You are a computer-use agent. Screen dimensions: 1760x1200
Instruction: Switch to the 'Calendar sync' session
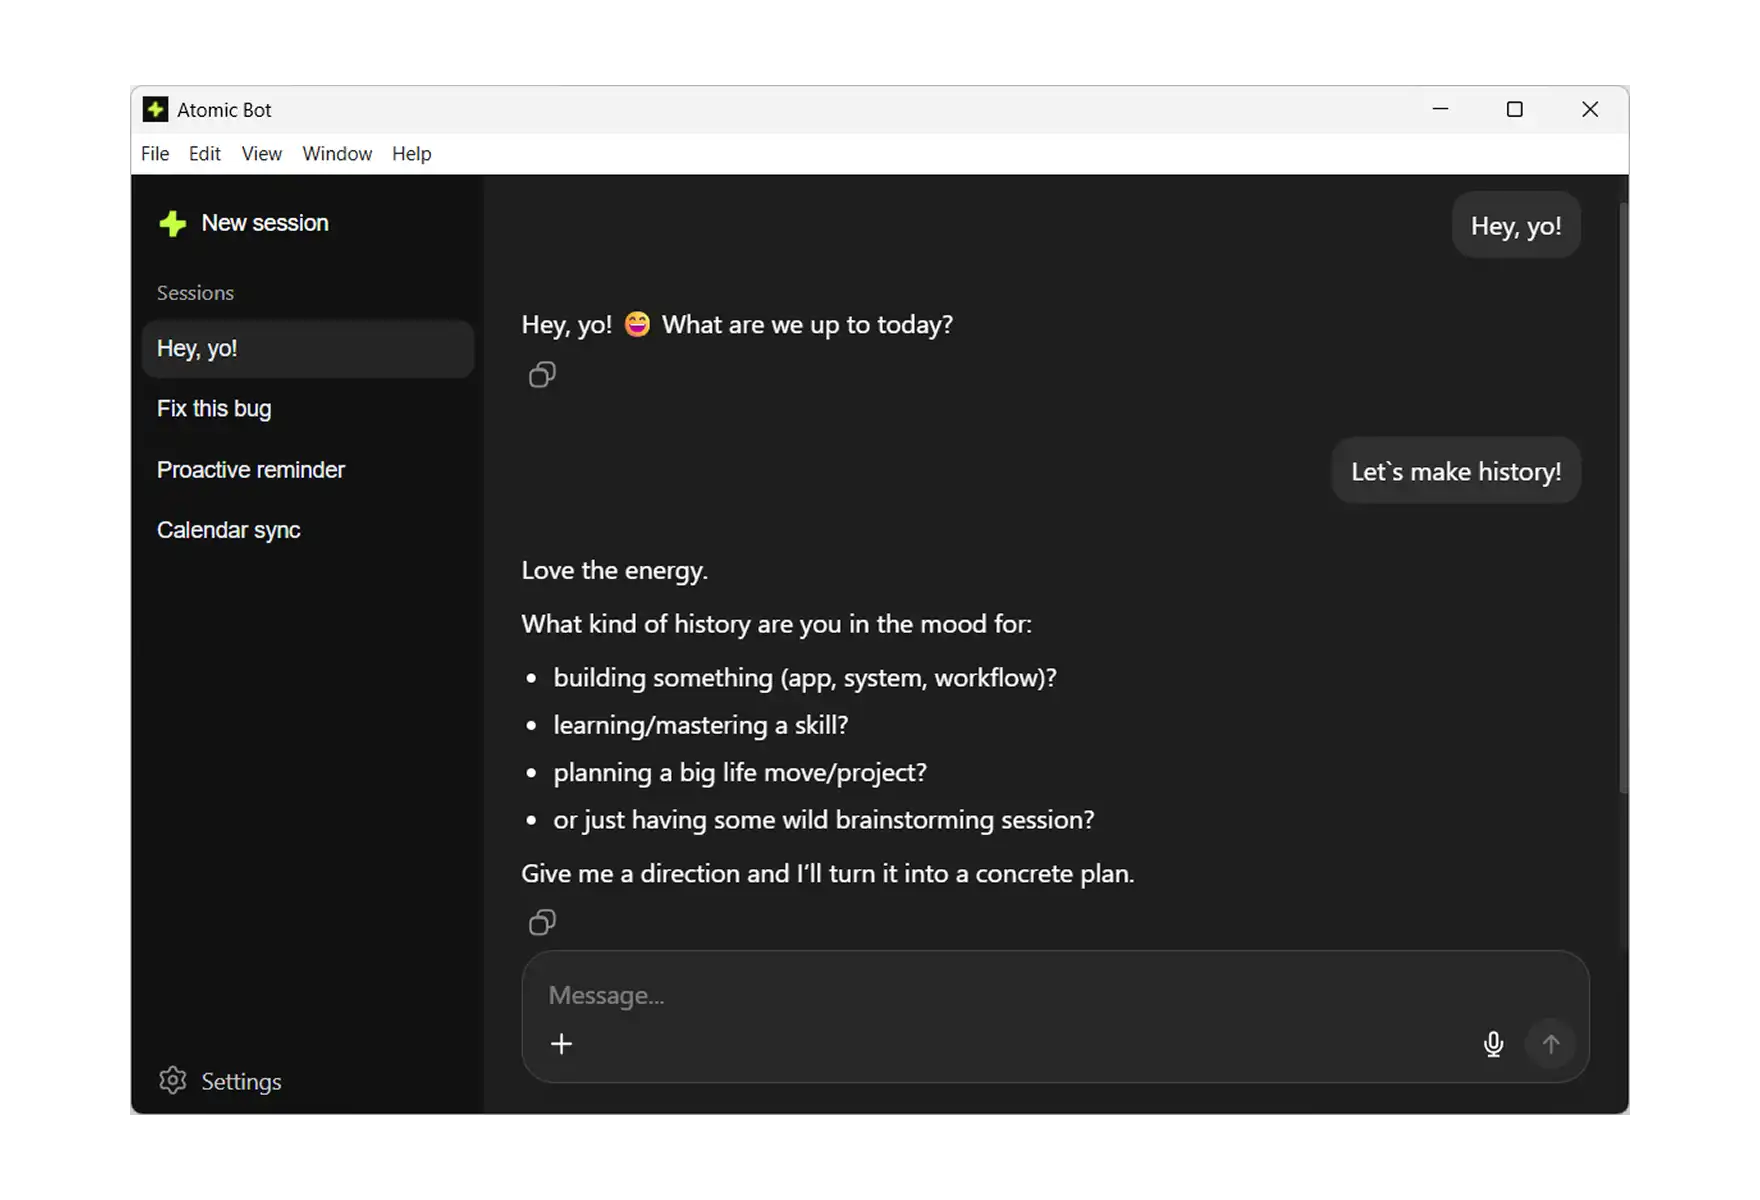click(228, 529)
